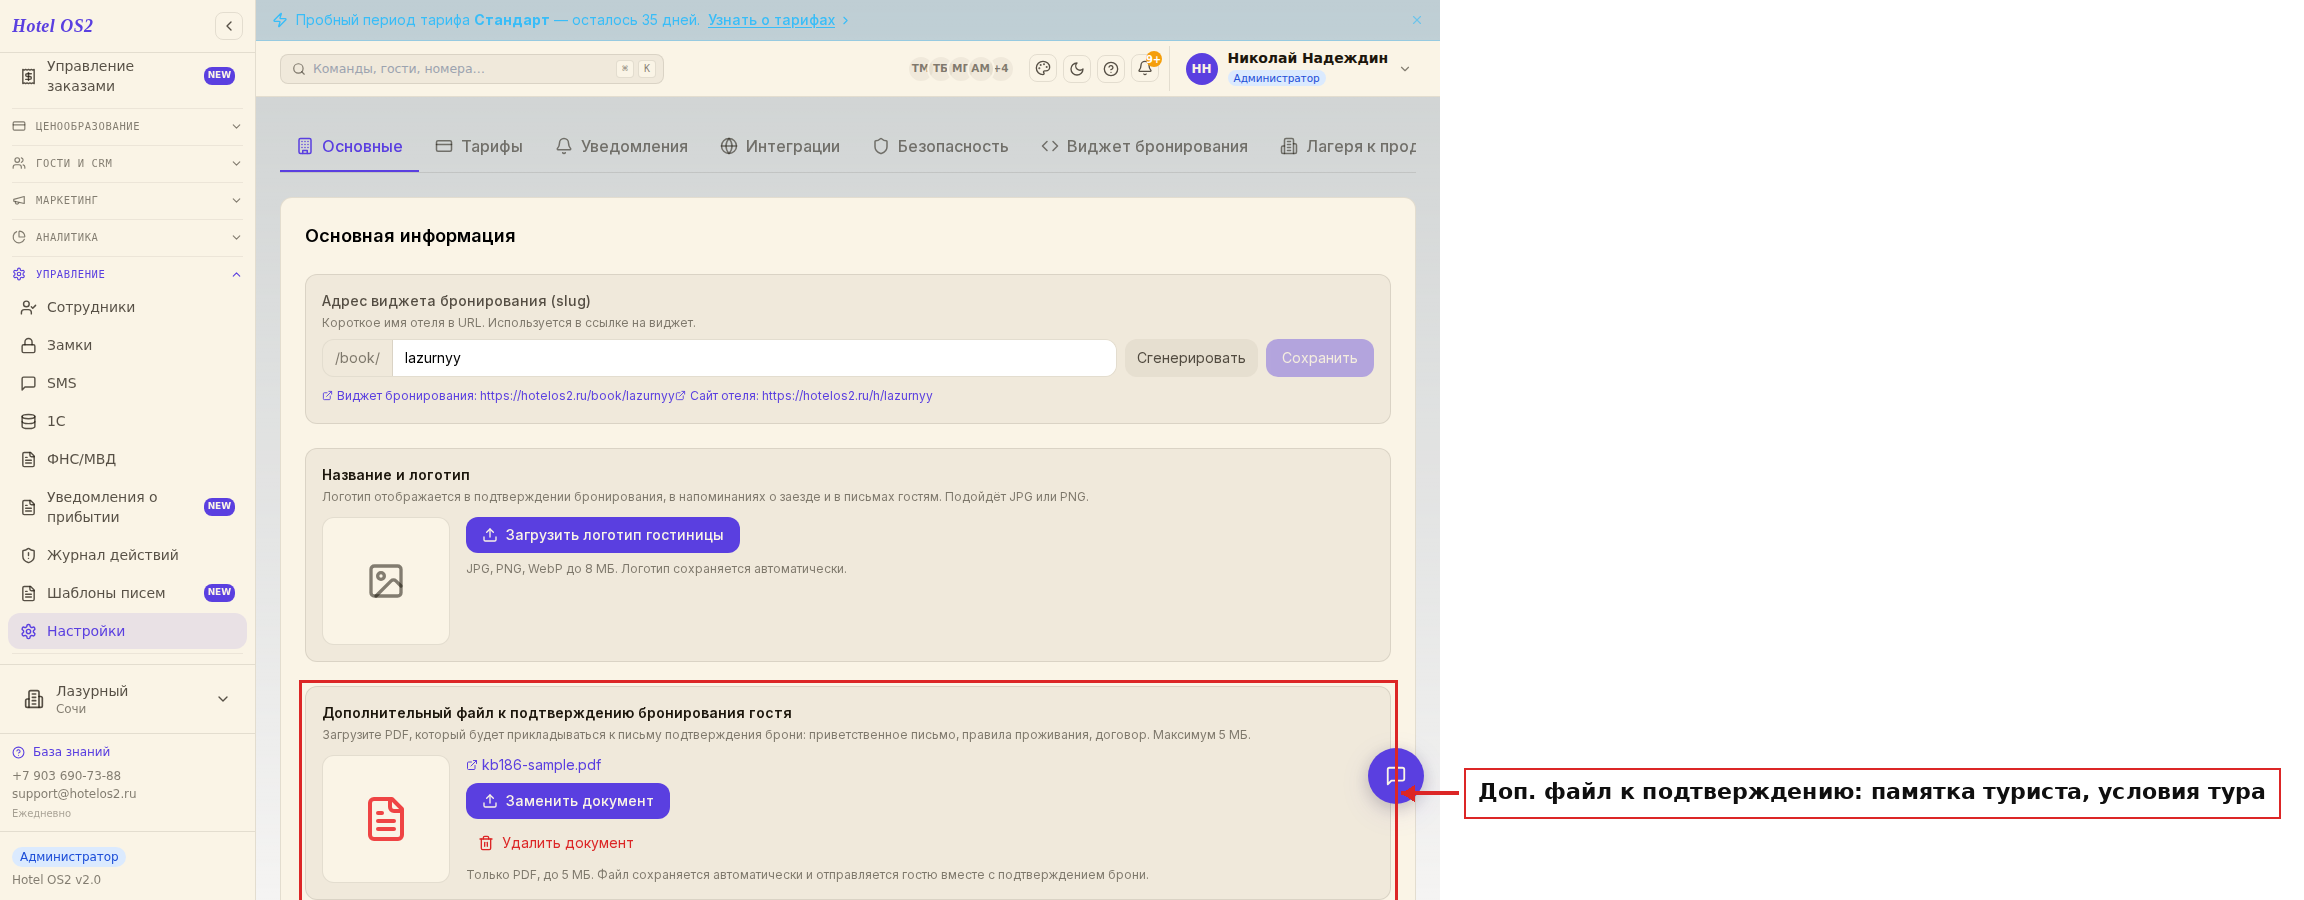
Task: Open Уведомления о прибытии in sidebar
Action: click(x=127, y=507)
